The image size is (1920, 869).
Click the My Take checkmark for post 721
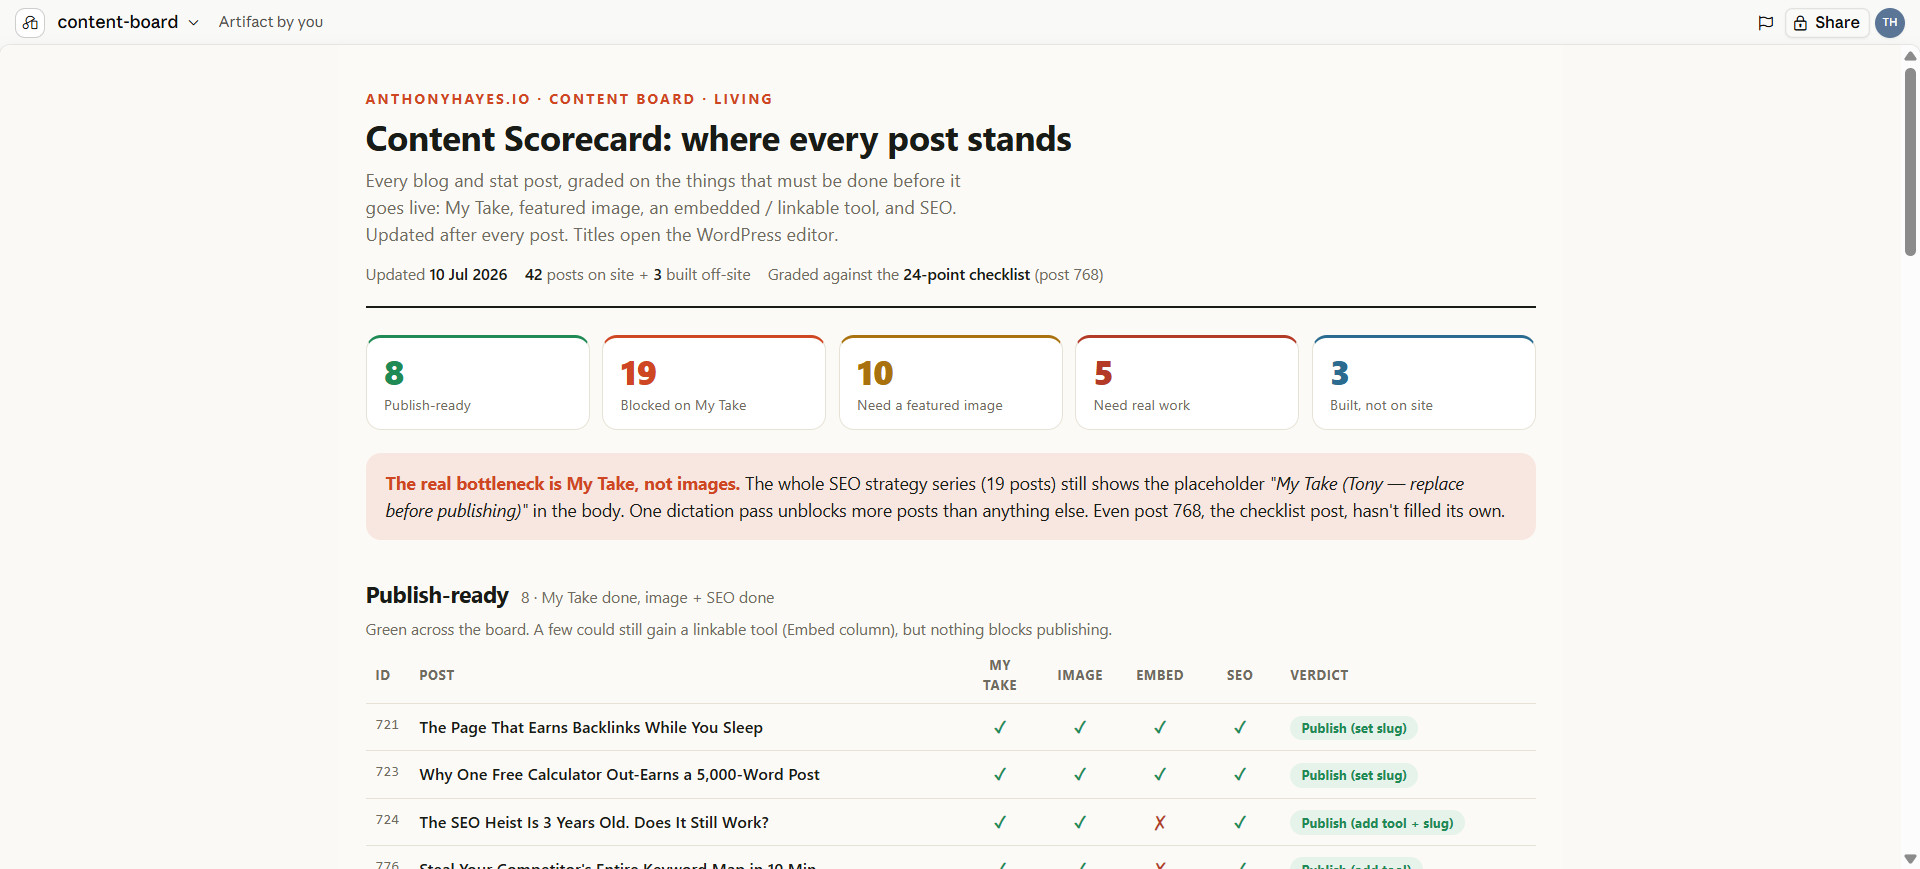click(x=1000, y=728)
